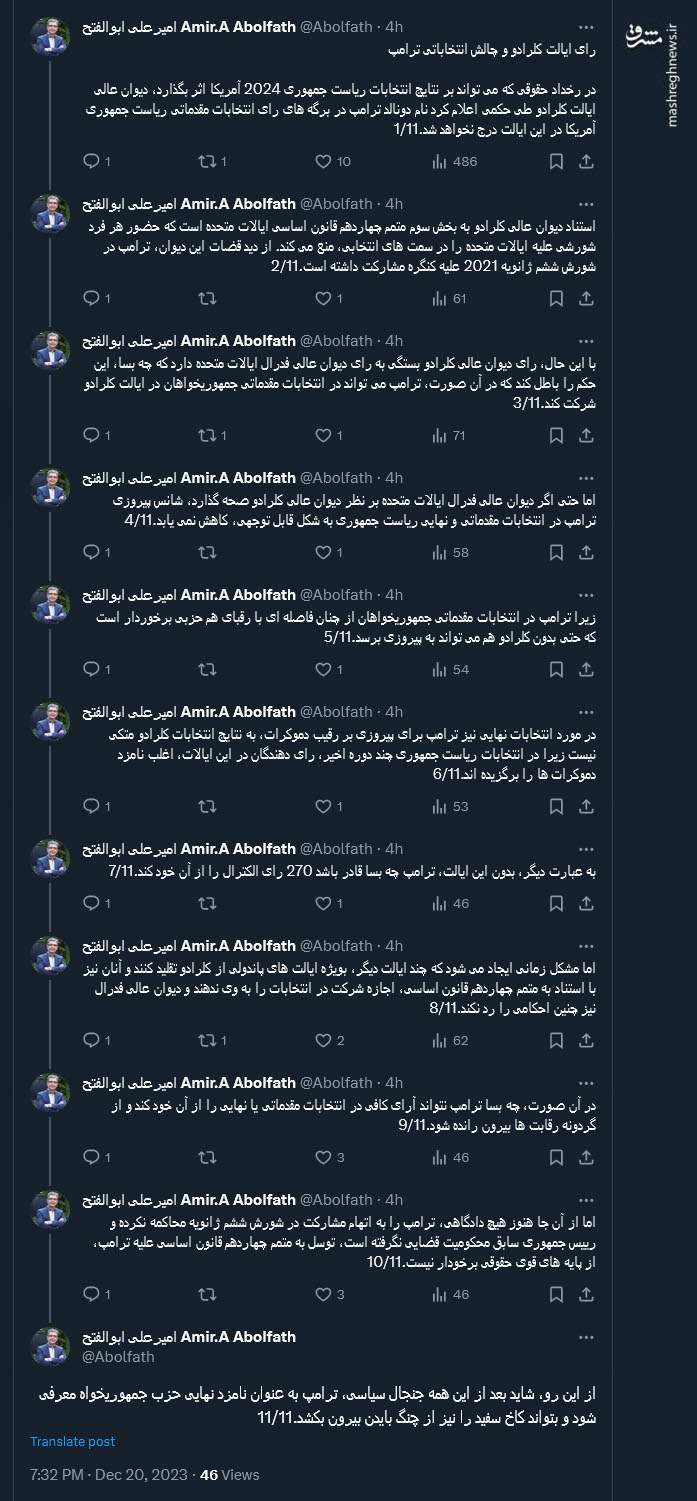The image size is (697, 1501).
Task: Open the share icon on tweet 1/11
Action: (588, 161)
